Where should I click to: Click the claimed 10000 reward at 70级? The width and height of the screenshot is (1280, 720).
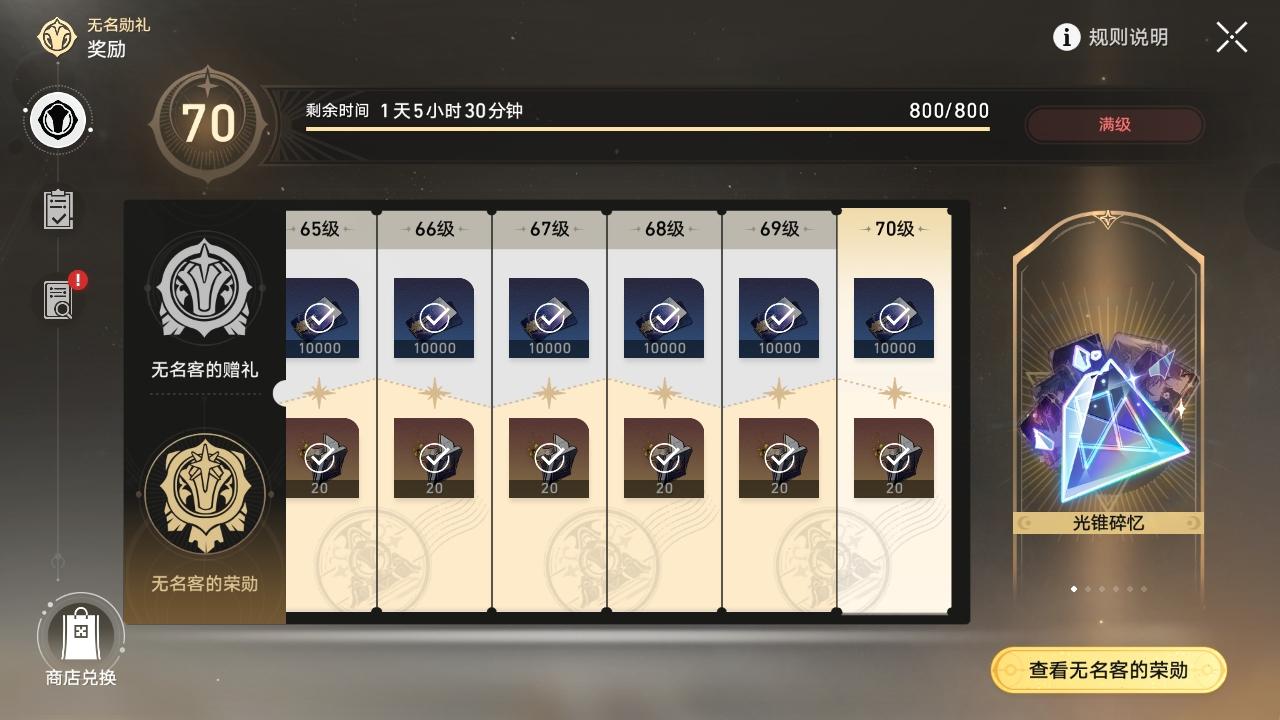click(x=894, y=318)
